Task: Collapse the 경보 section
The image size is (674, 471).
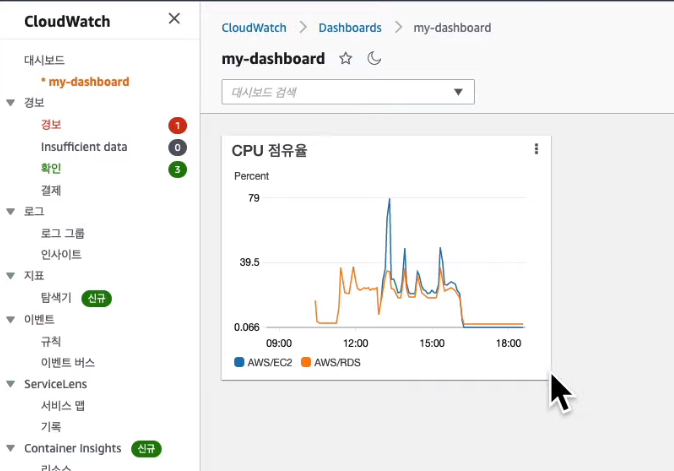Action: [x=11, y=103]
